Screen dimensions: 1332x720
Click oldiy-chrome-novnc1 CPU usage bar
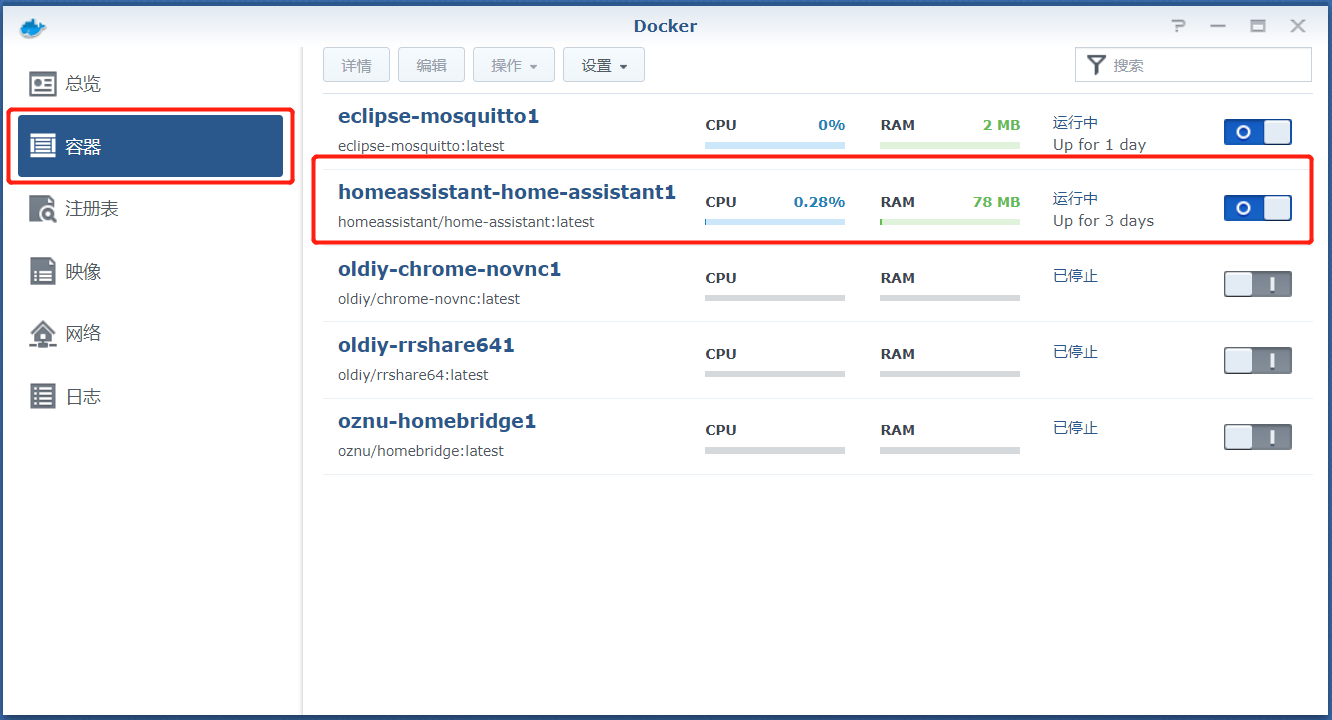tap(775, 298)
